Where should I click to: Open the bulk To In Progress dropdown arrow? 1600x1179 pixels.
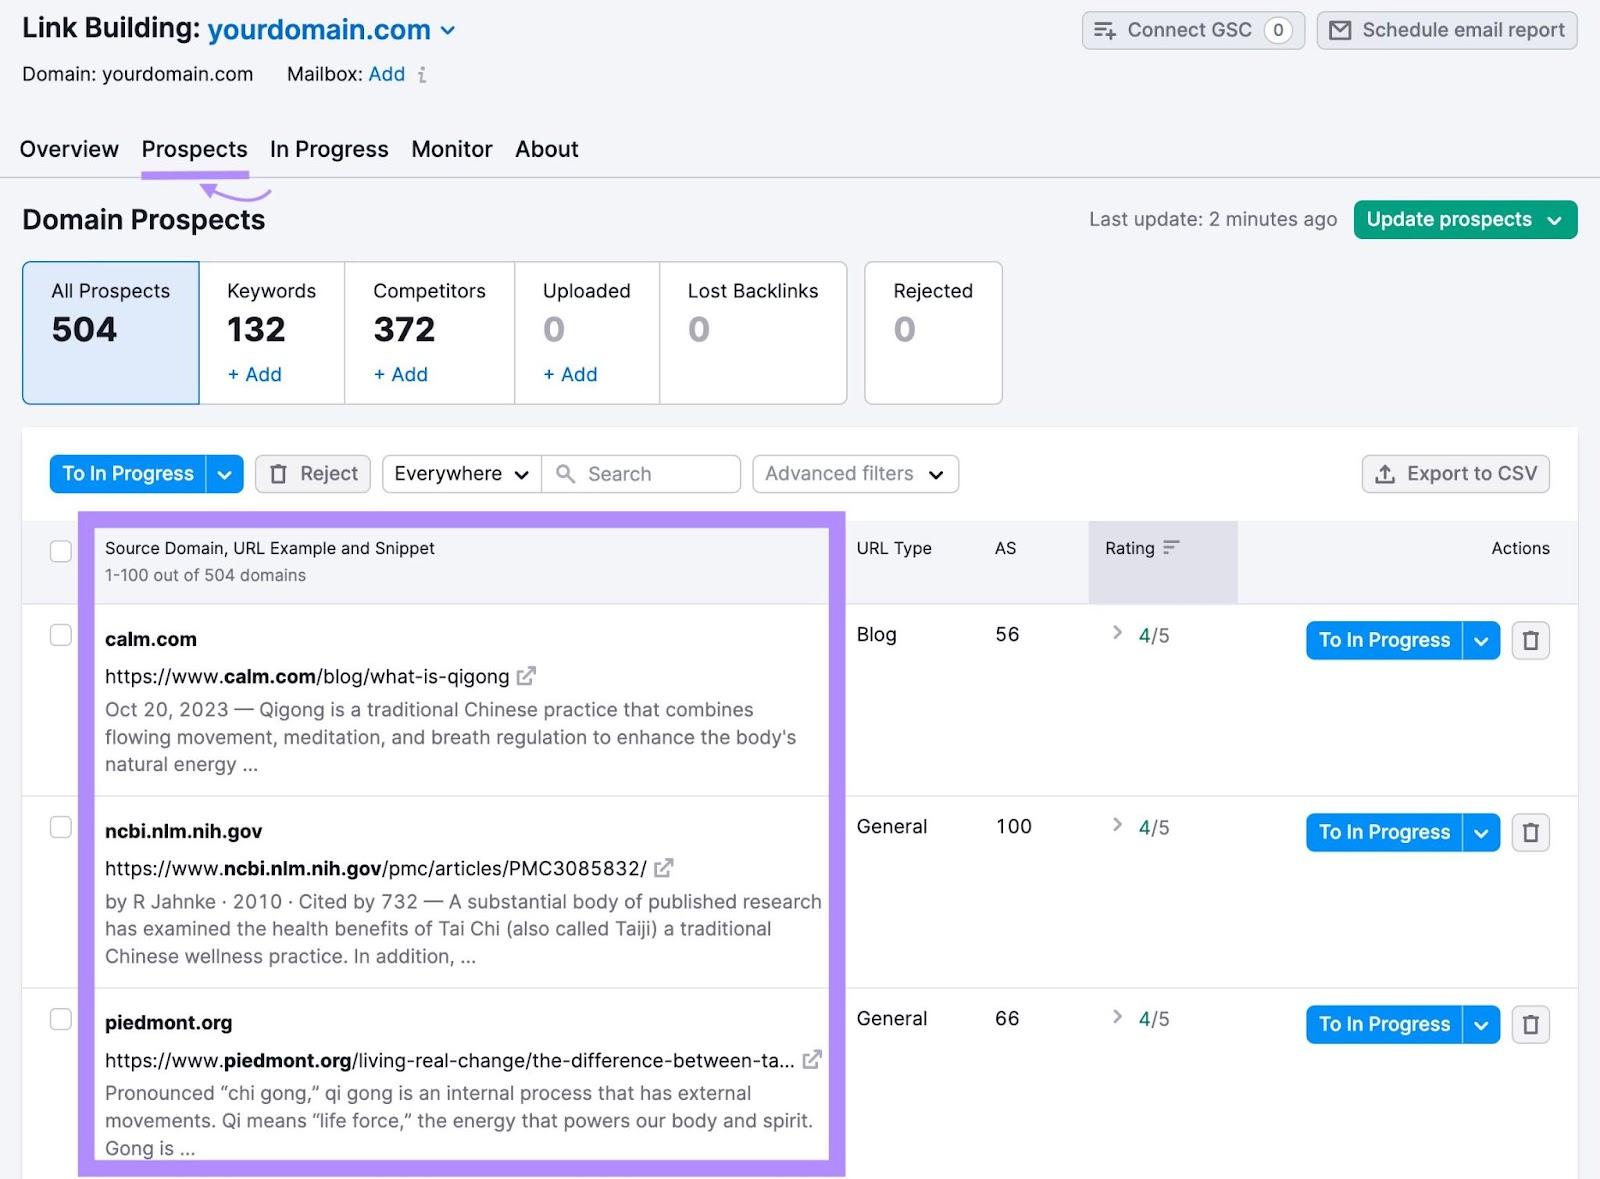225,474
